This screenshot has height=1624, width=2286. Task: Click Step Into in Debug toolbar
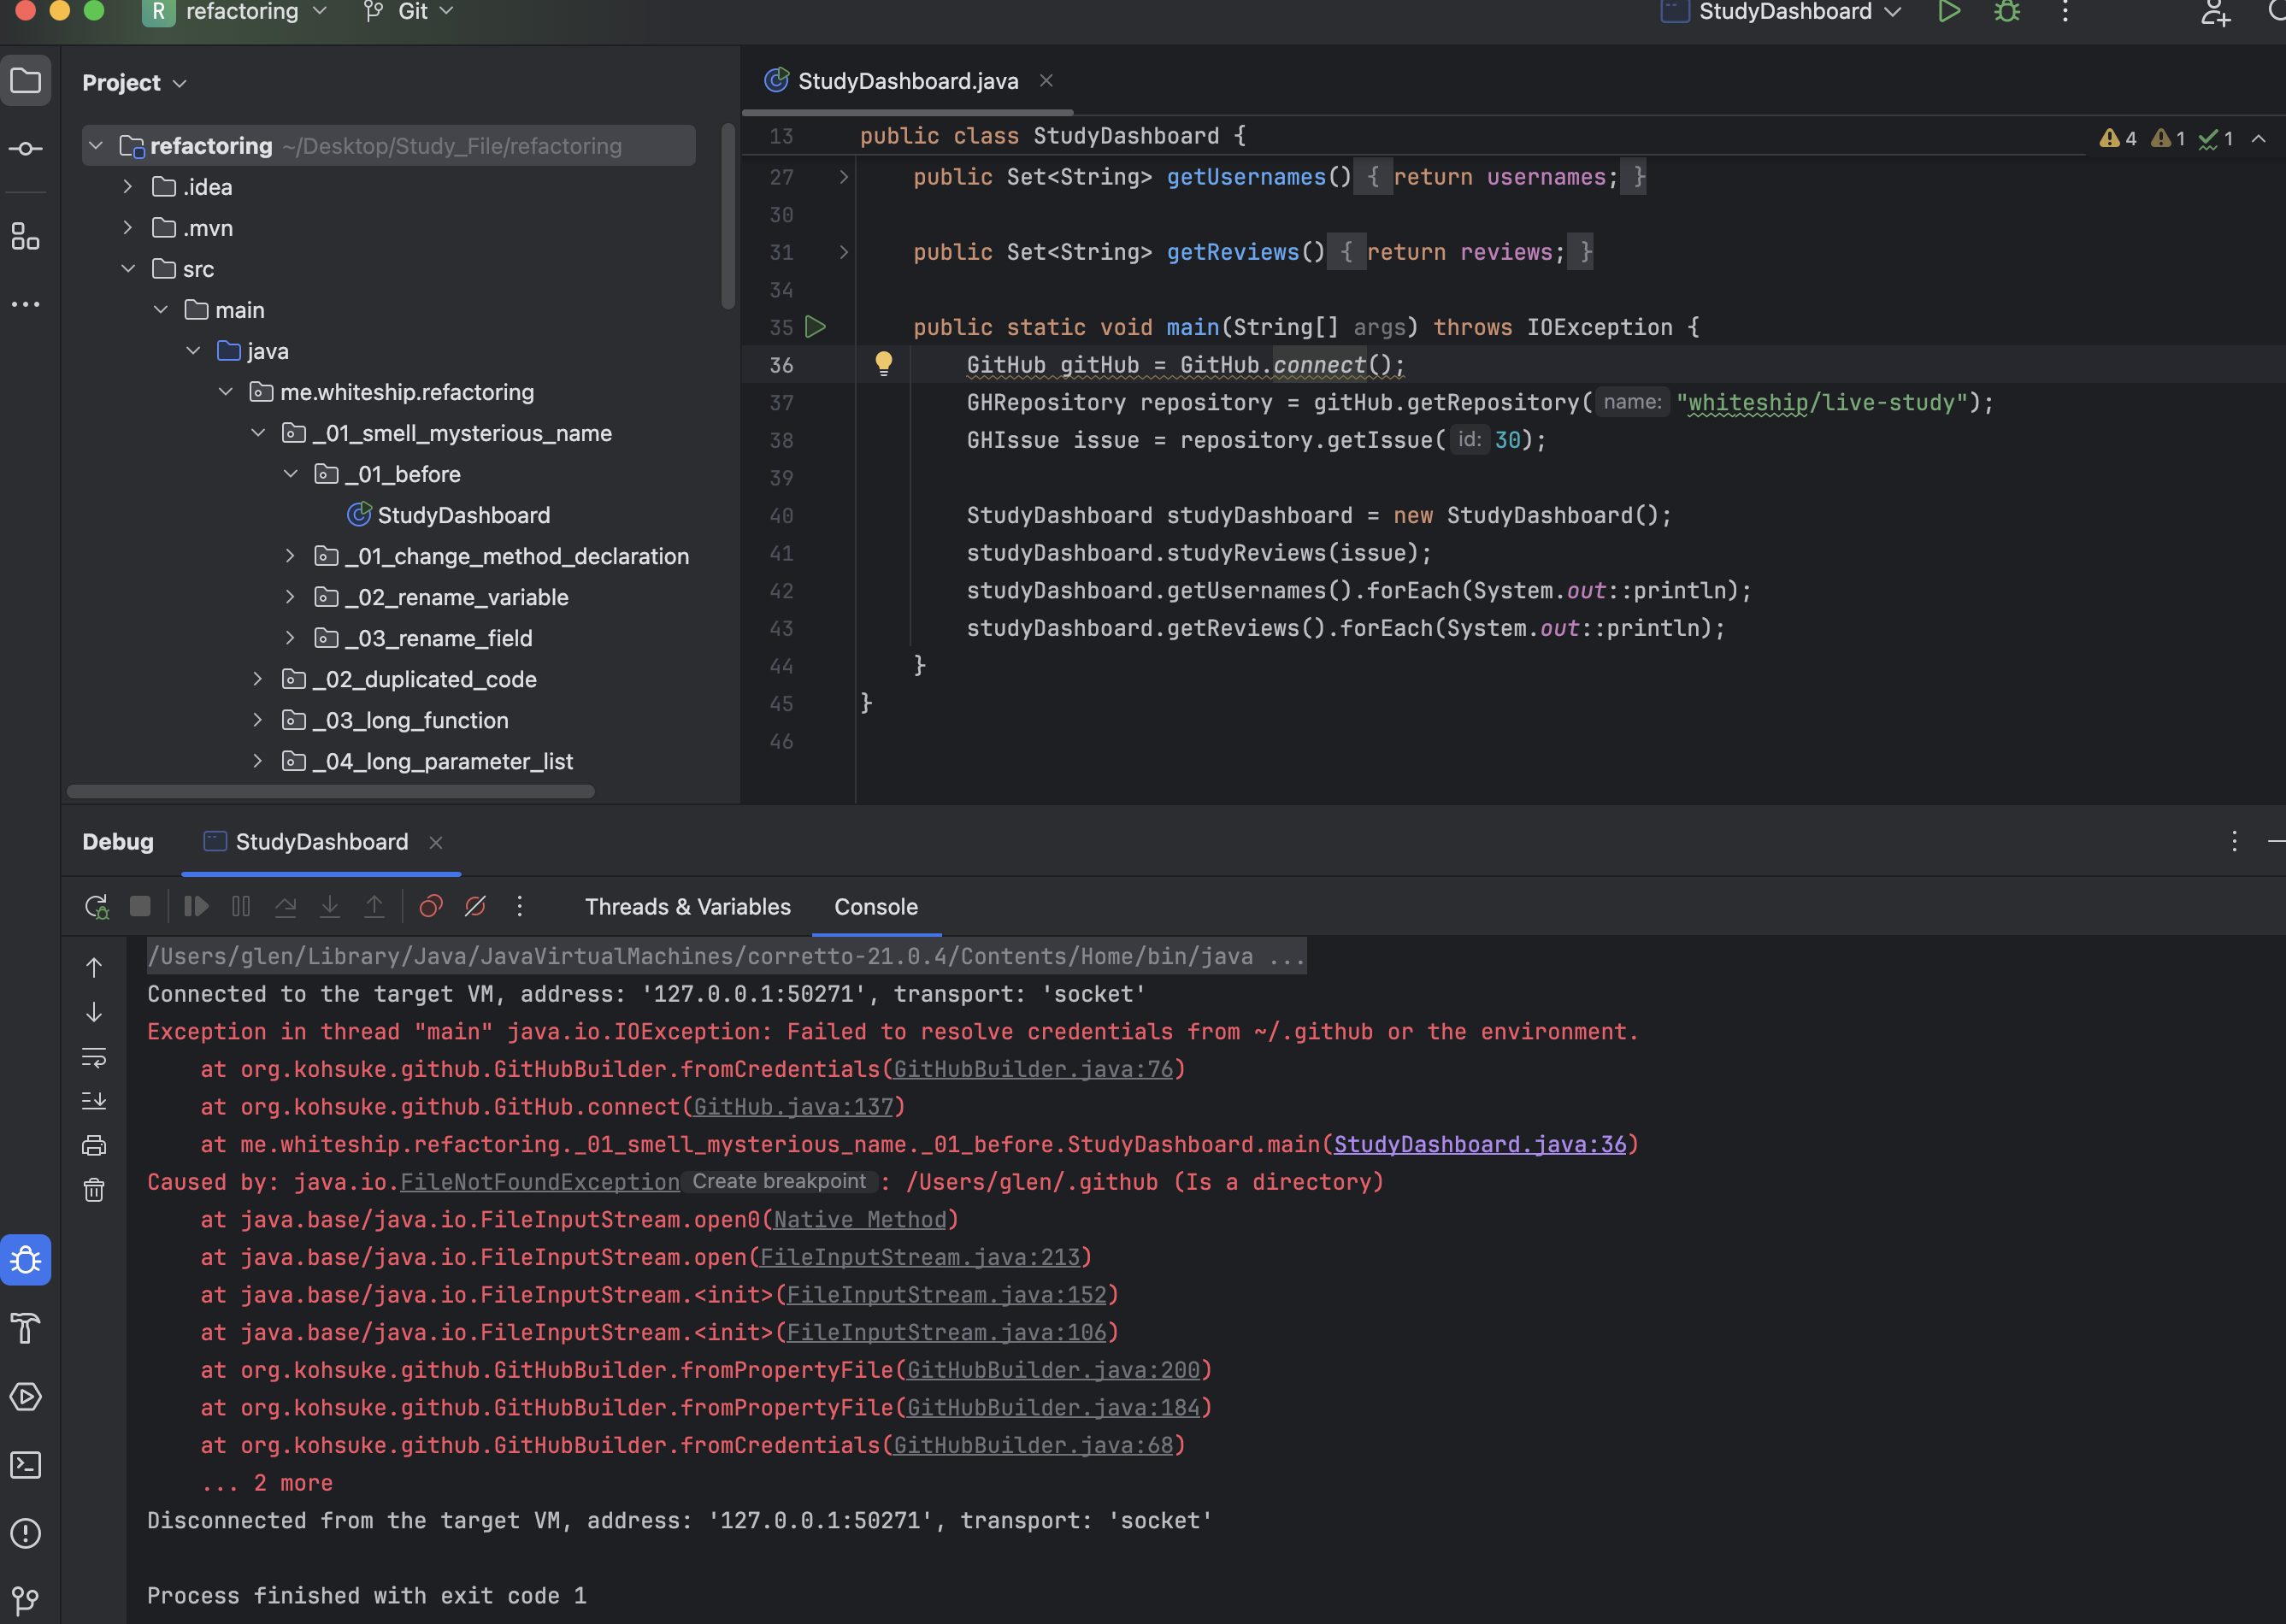329,906
